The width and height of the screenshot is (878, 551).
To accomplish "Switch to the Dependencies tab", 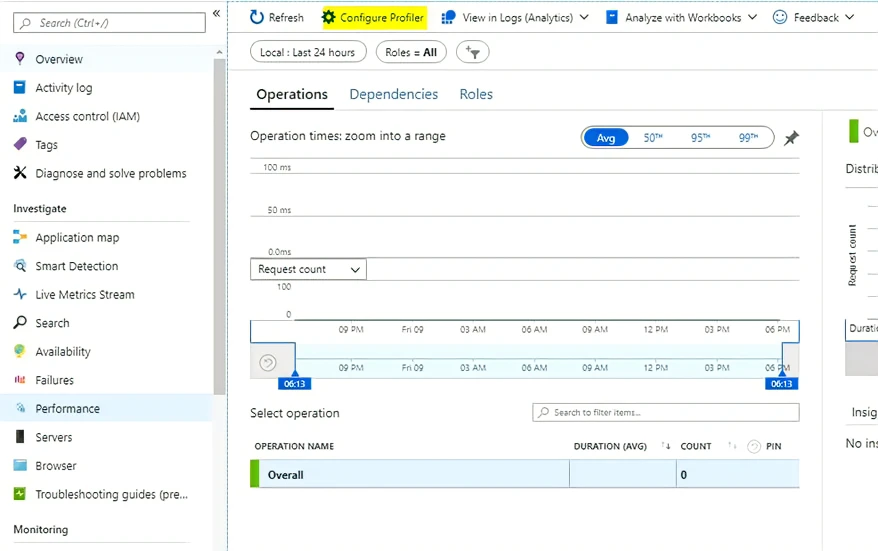I will [x=393, y=94].
